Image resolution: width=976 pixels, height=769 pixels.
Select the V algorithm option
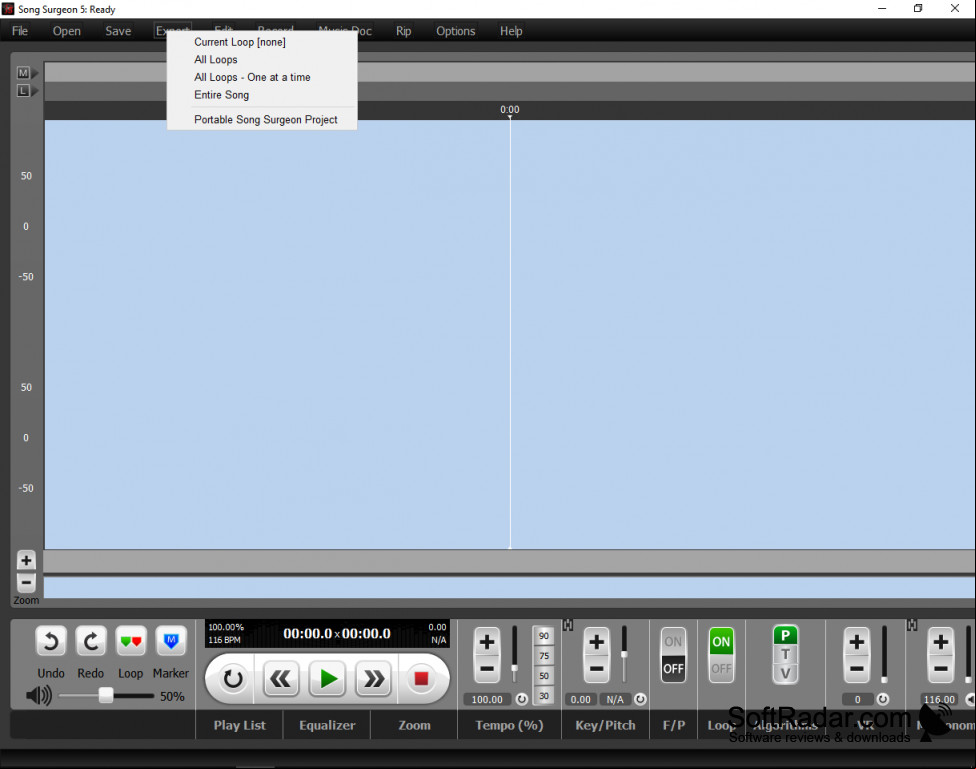785,674
